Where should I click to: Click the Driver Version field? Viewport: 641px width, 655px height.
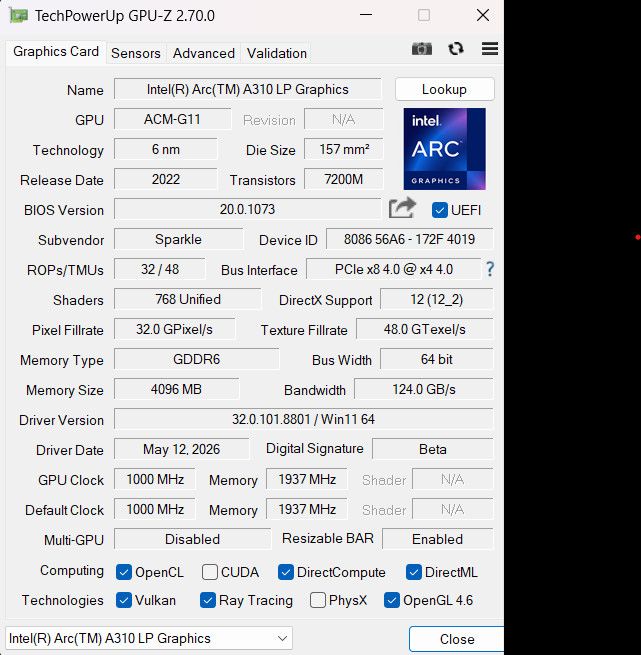303,419
